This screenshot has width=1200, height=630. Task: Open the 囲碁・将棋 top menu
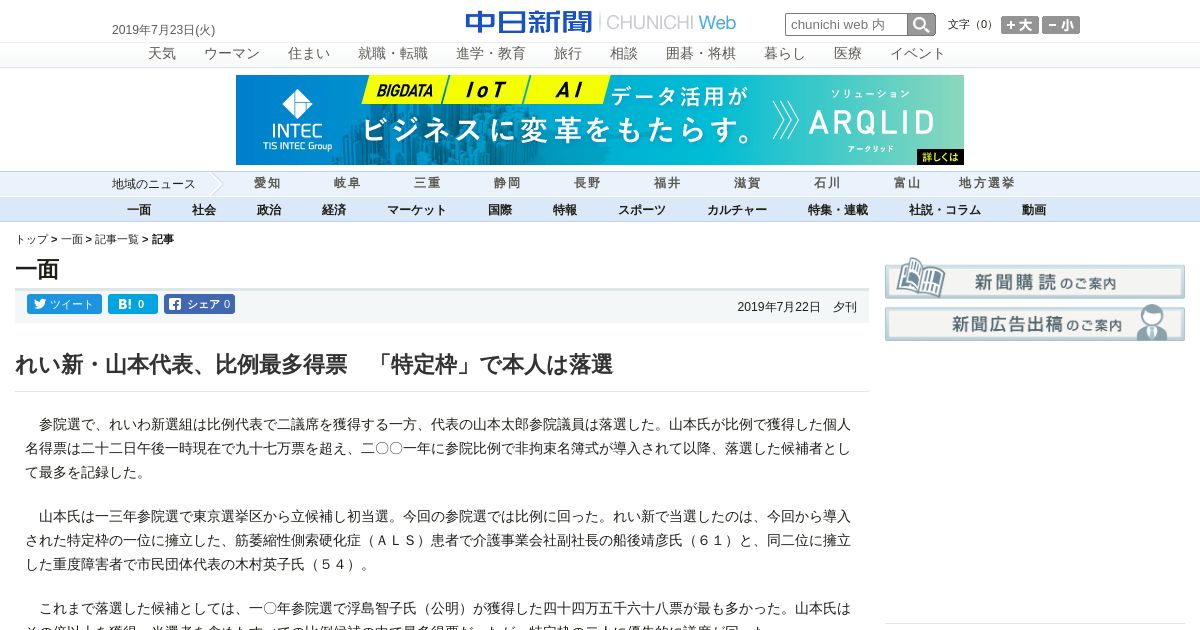701,54
